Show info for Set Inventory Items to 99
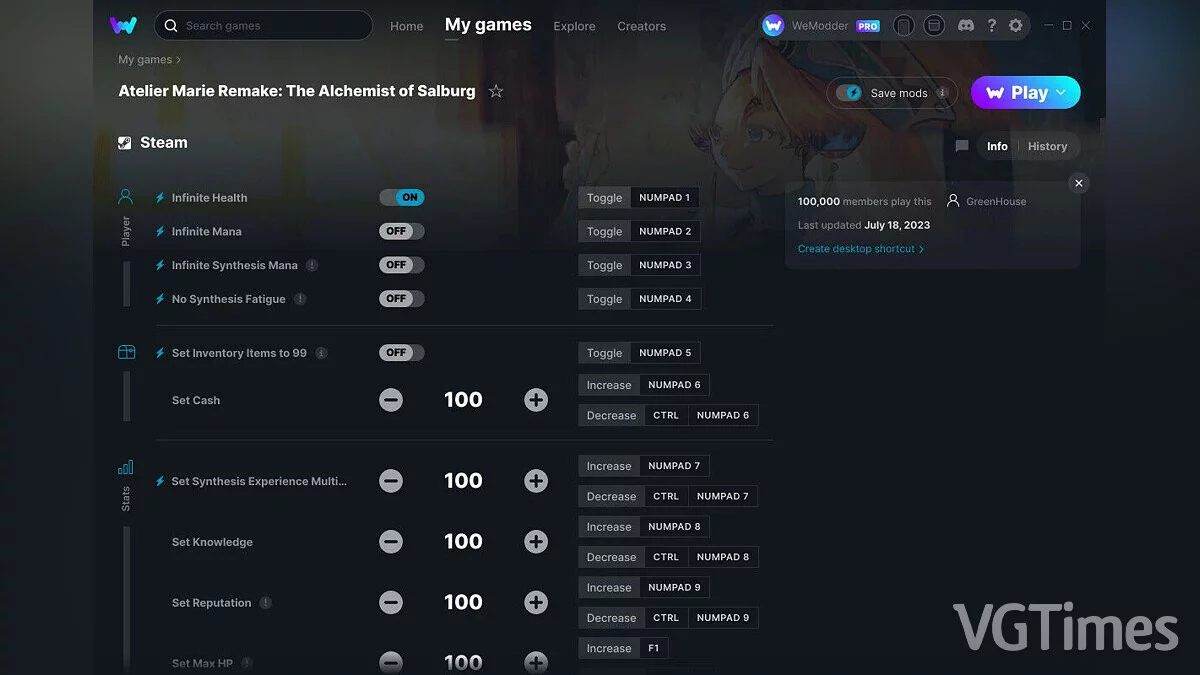This screenshot has height=675, width=1200. point(321,353)
